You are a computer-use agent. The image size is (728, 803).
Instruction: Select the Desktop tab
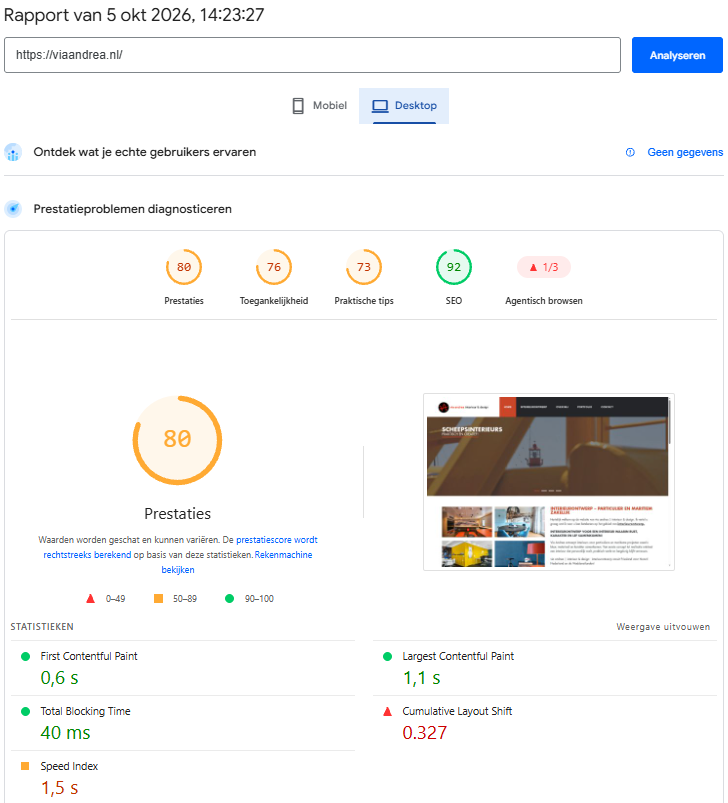pos(404,105)
